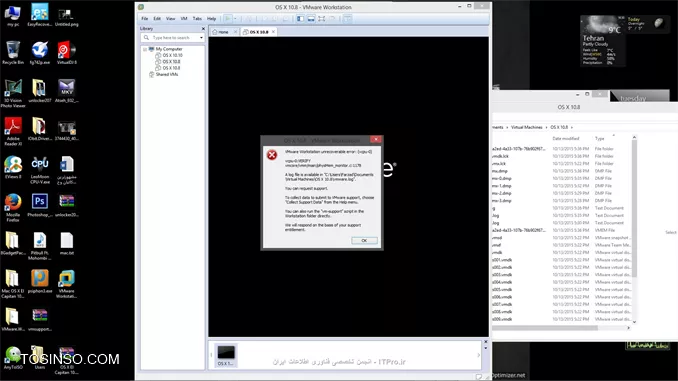Close the VMware unrecoverable error dialog

click(376, 139)
